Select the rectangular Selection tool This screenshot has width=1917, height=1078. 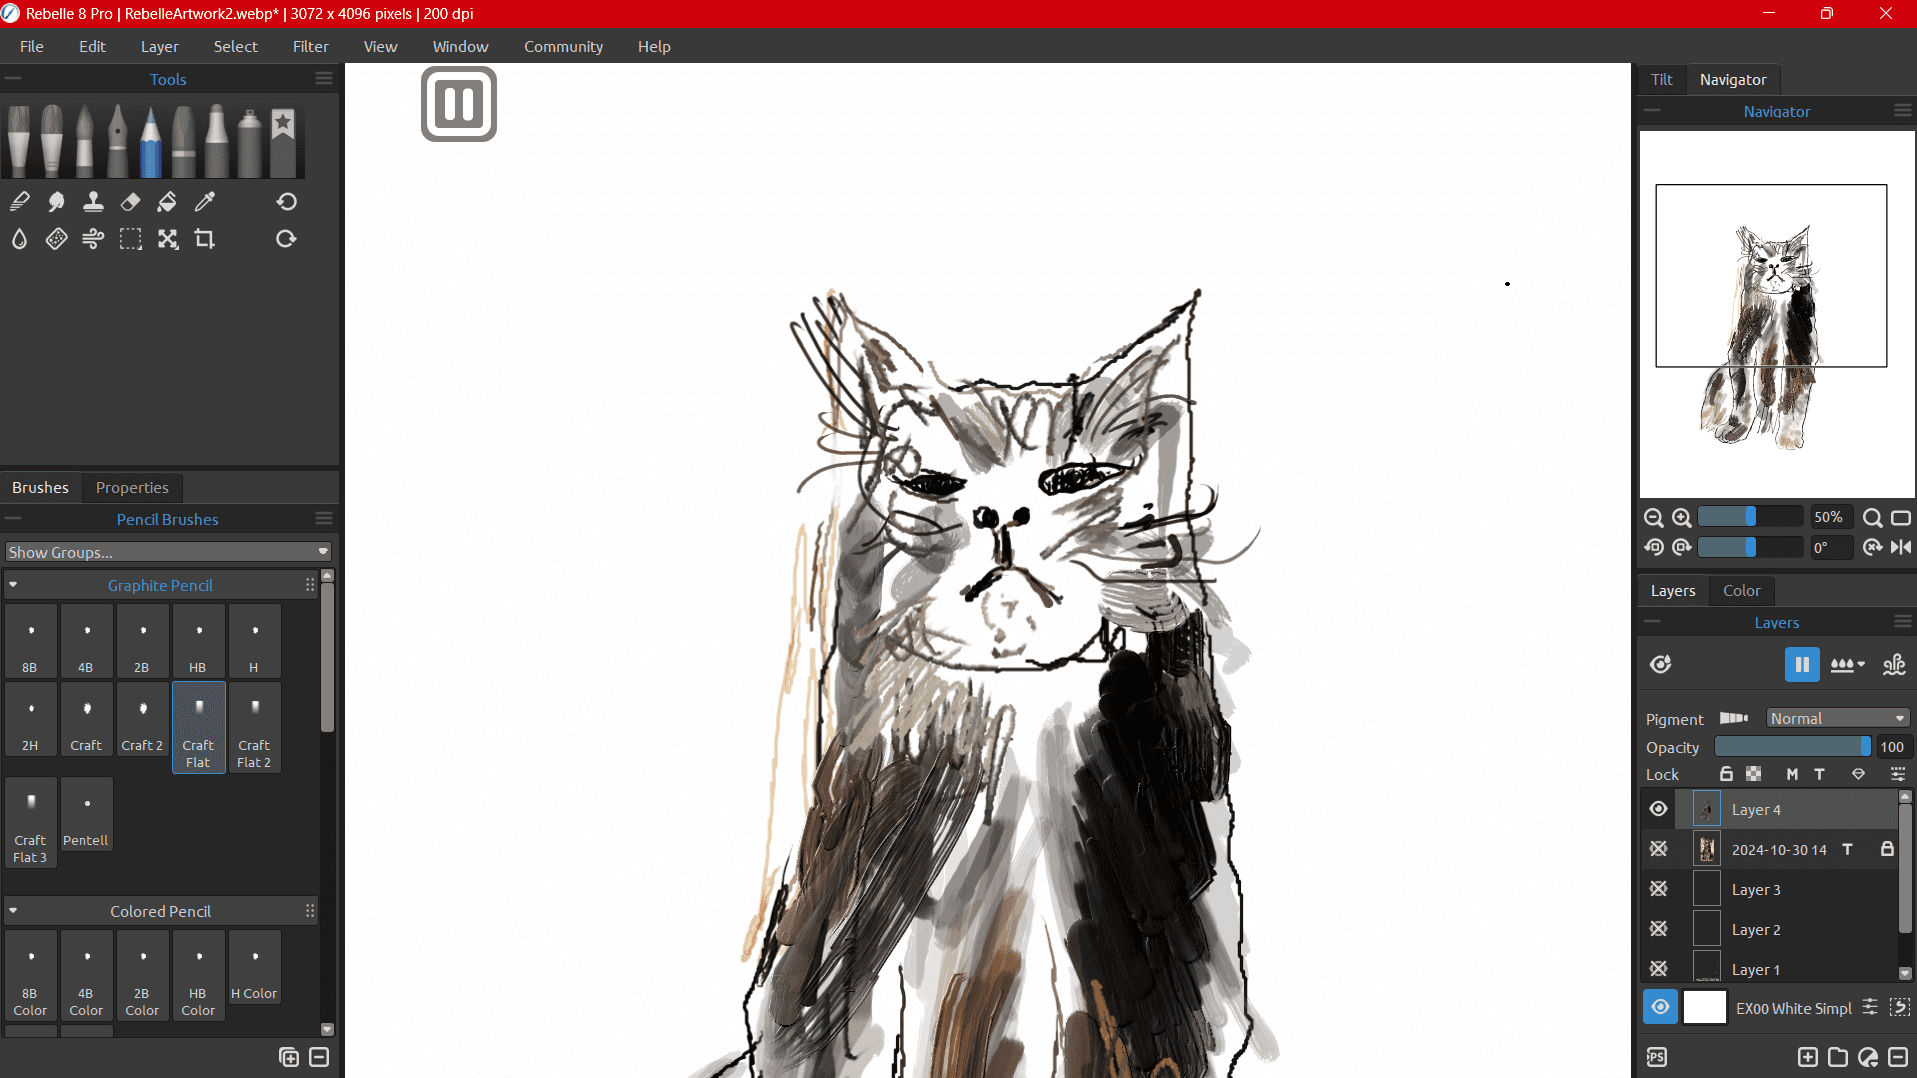(x=131, y=239)
